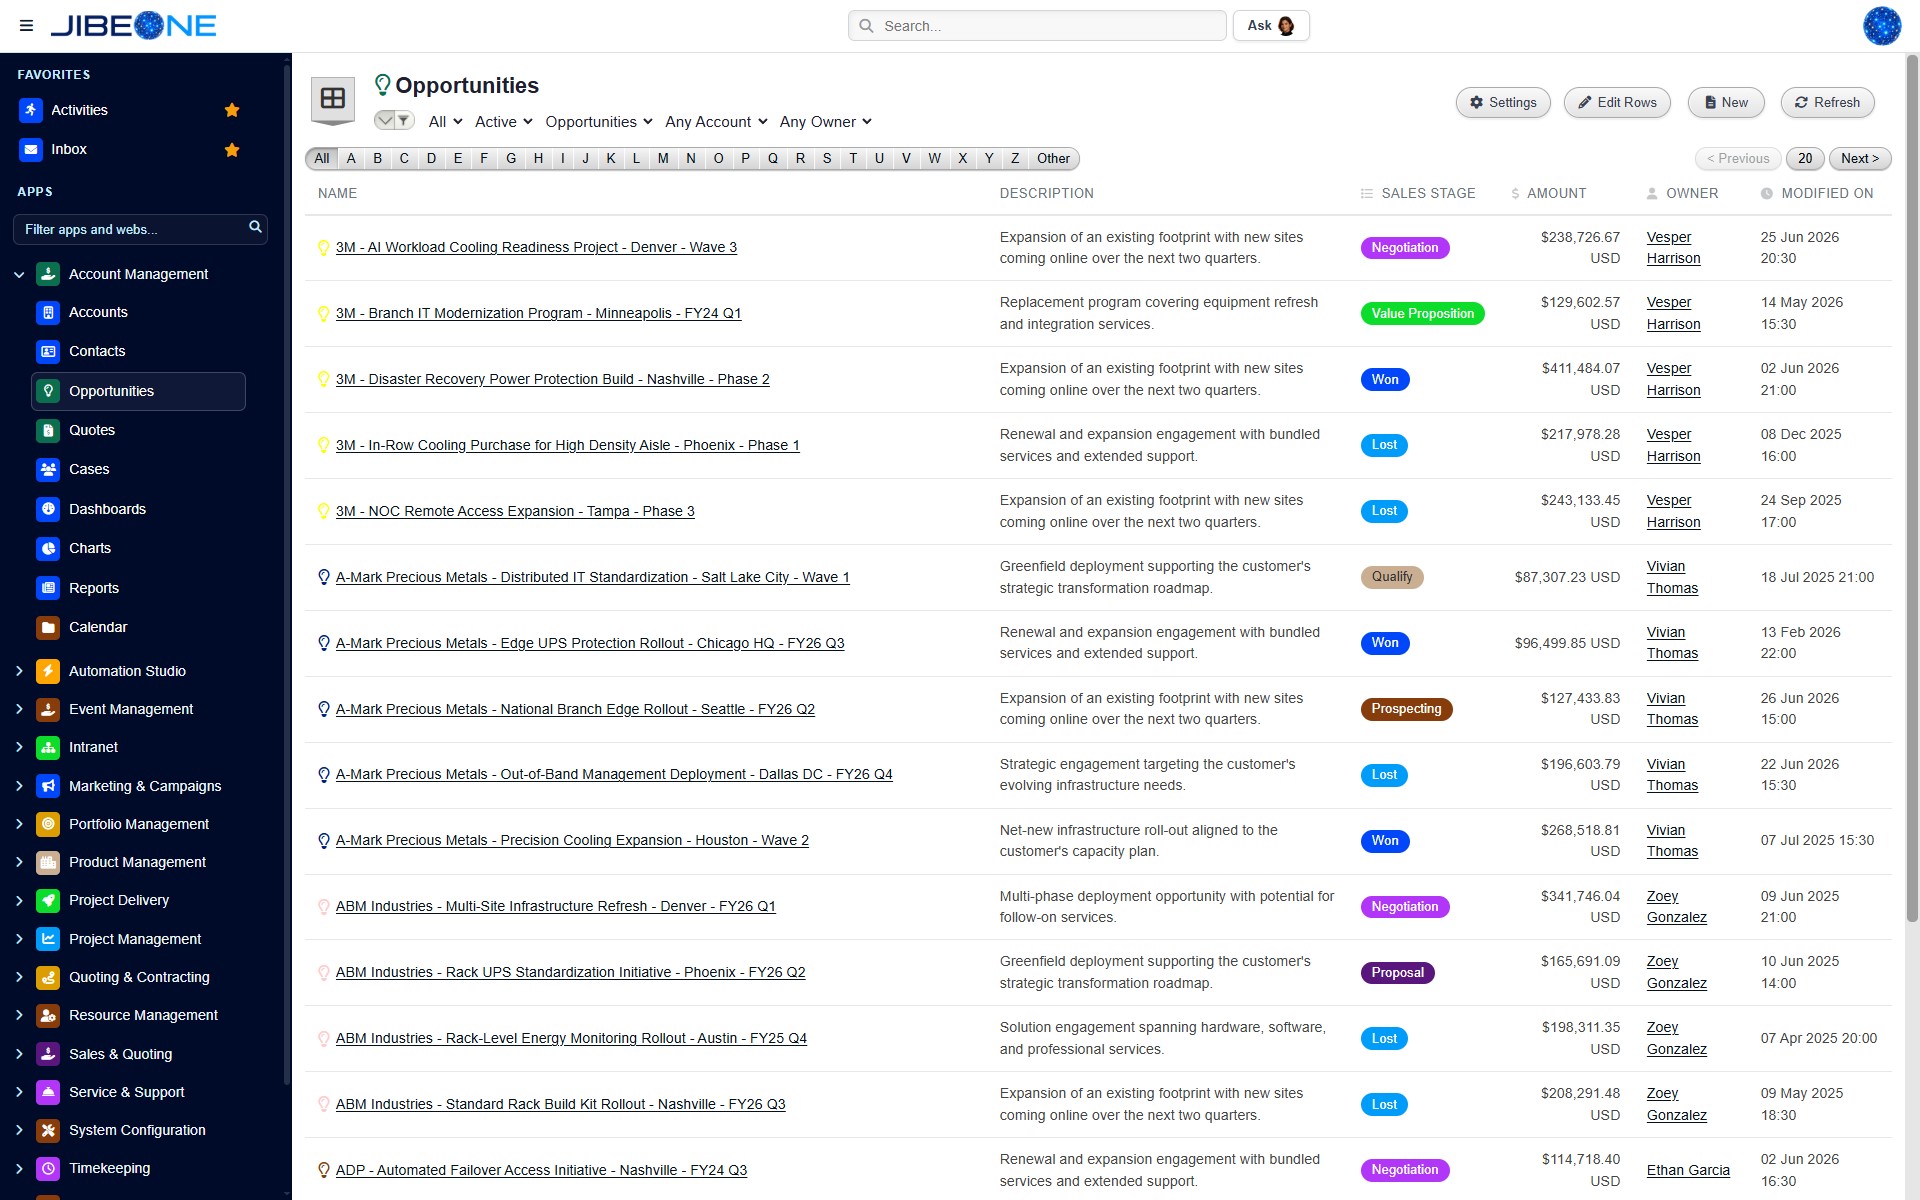
Task: Open the Any Owner dropdown
Action: (826, 122)
